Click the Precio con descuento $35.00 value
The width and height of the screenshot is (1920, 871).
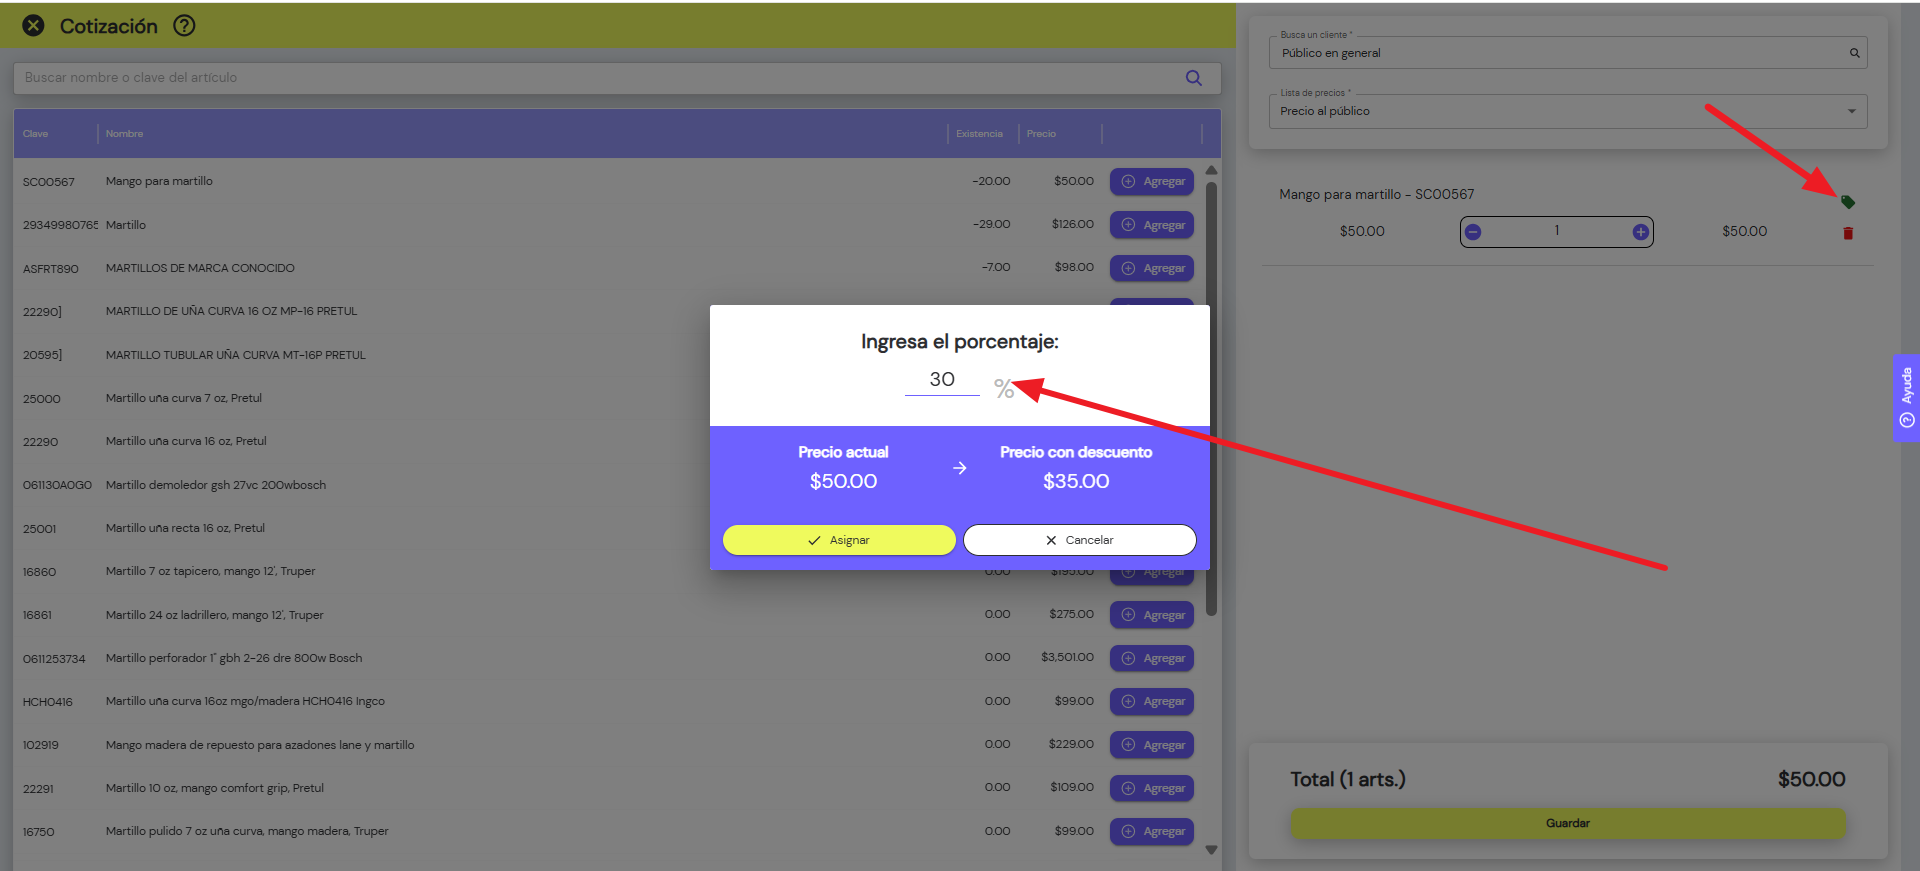1076,481
